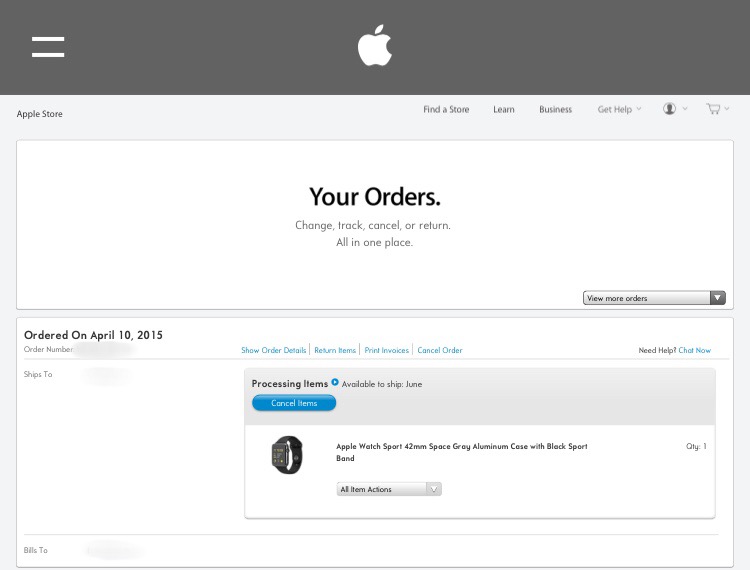The width and height of the screenshot is (750, 570).
Task: Click the Return Items link
Action: coord(335,350)
